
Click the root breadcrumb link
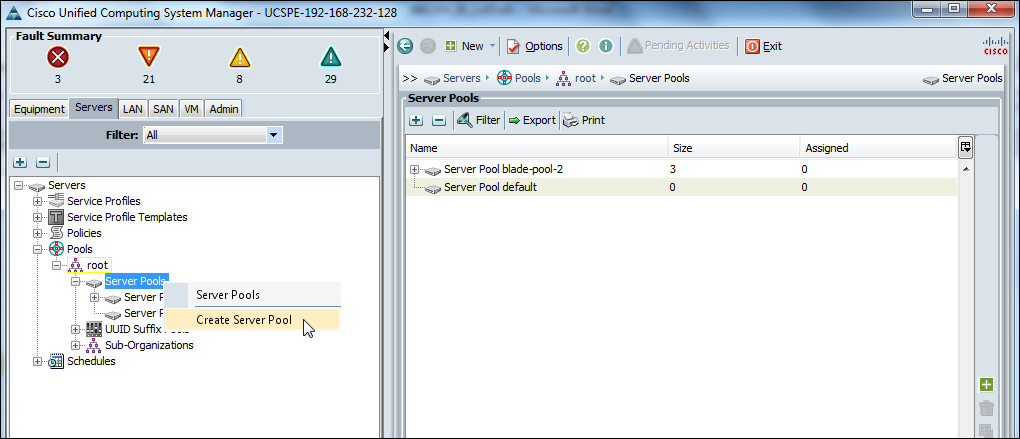pos(585,78)
